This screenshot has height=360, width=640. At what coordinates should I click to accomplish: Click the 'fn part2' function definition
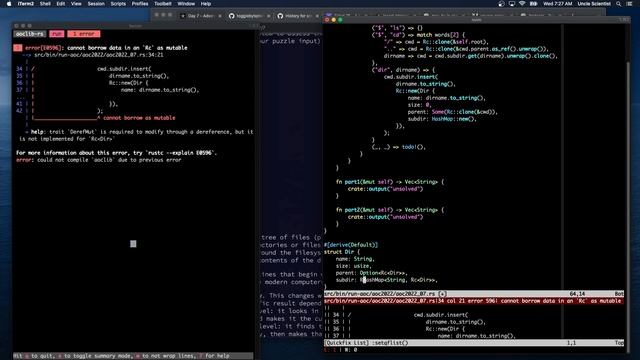click(x=390, y=210)
